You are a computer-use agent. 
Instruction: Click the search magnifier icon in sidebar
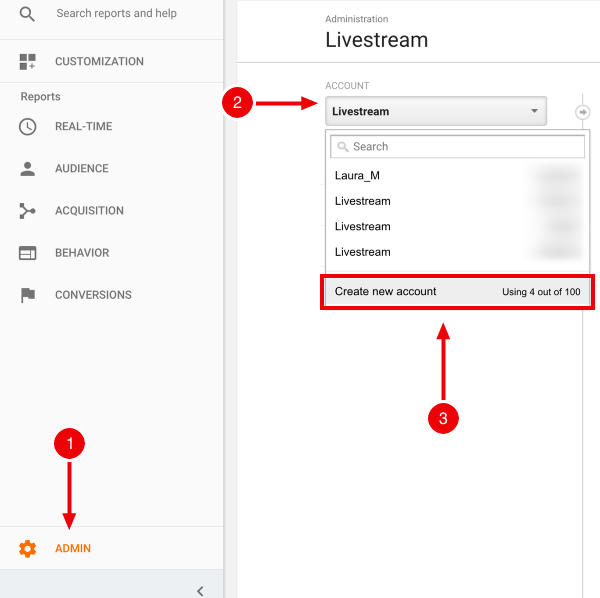(x=27, y=14)
